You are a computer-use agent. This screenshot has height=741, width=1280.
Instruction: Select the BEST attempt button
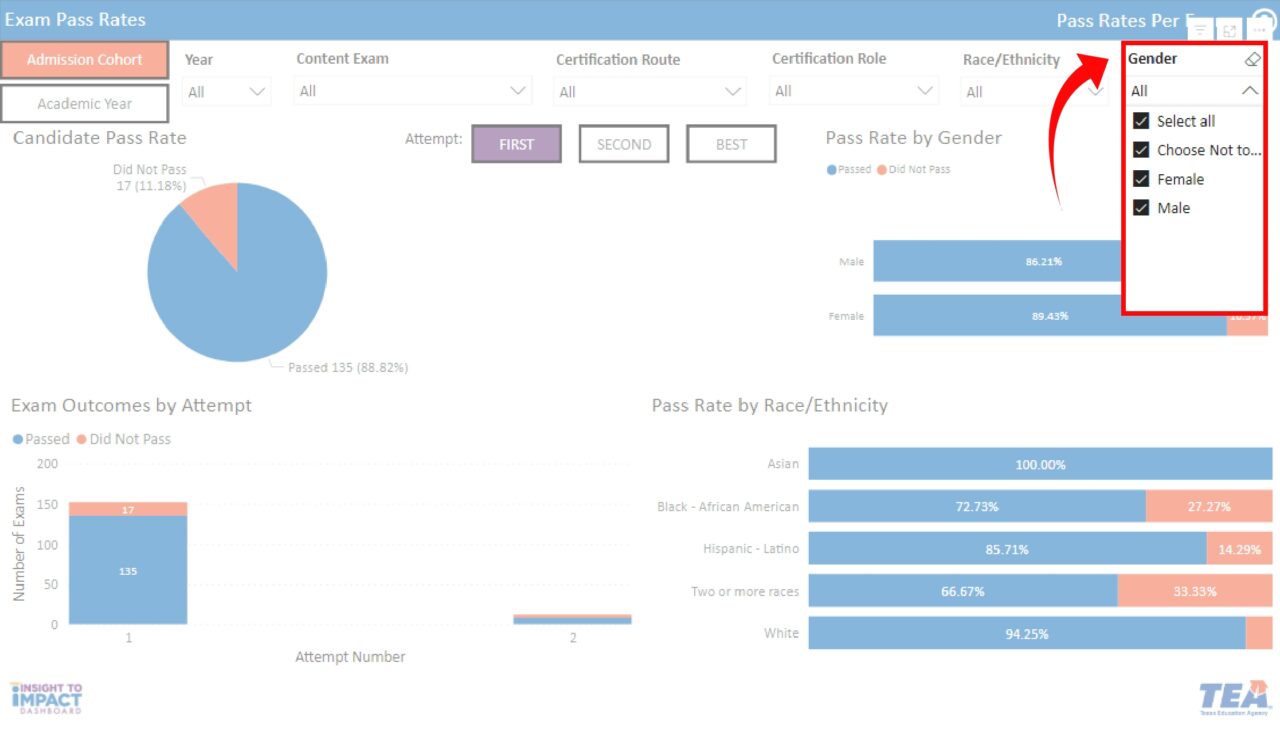[x=731, y=144]
